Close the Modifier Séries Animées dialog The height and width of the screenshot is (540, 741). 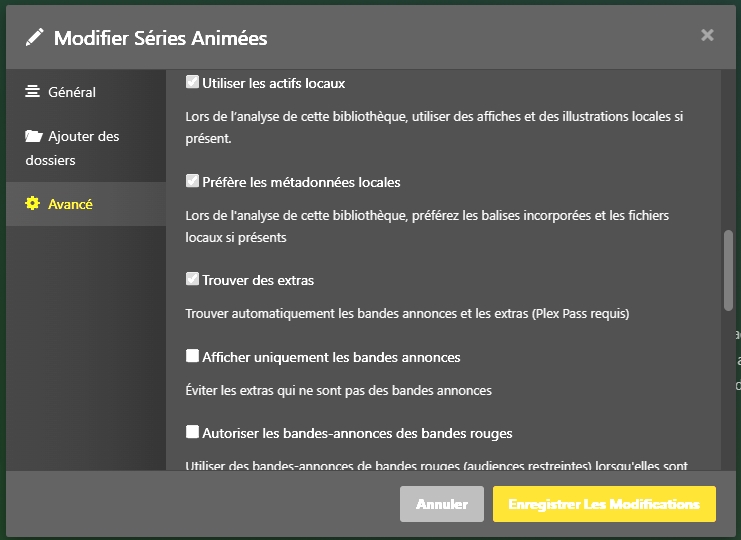pyautogui.click(x=707, y=35)
